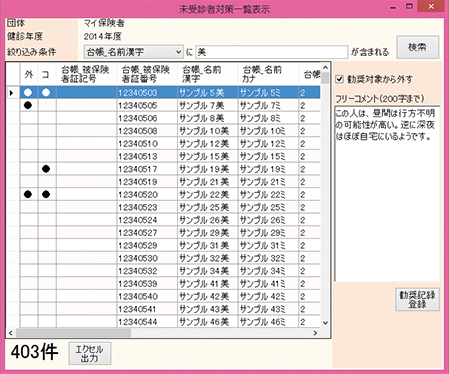Select cell 12340510
Screen dimensions: 449x374
(x=147, y=144)
